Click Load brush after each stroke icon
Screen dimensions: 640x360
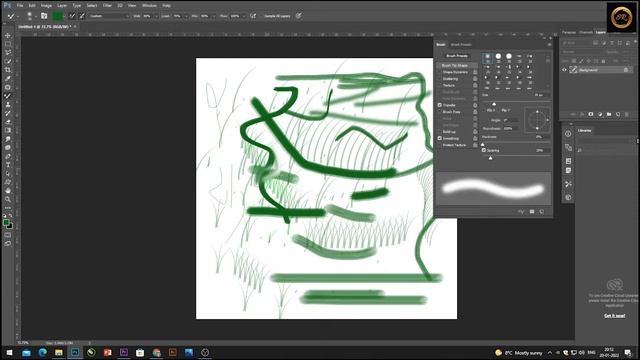[72, 16]
